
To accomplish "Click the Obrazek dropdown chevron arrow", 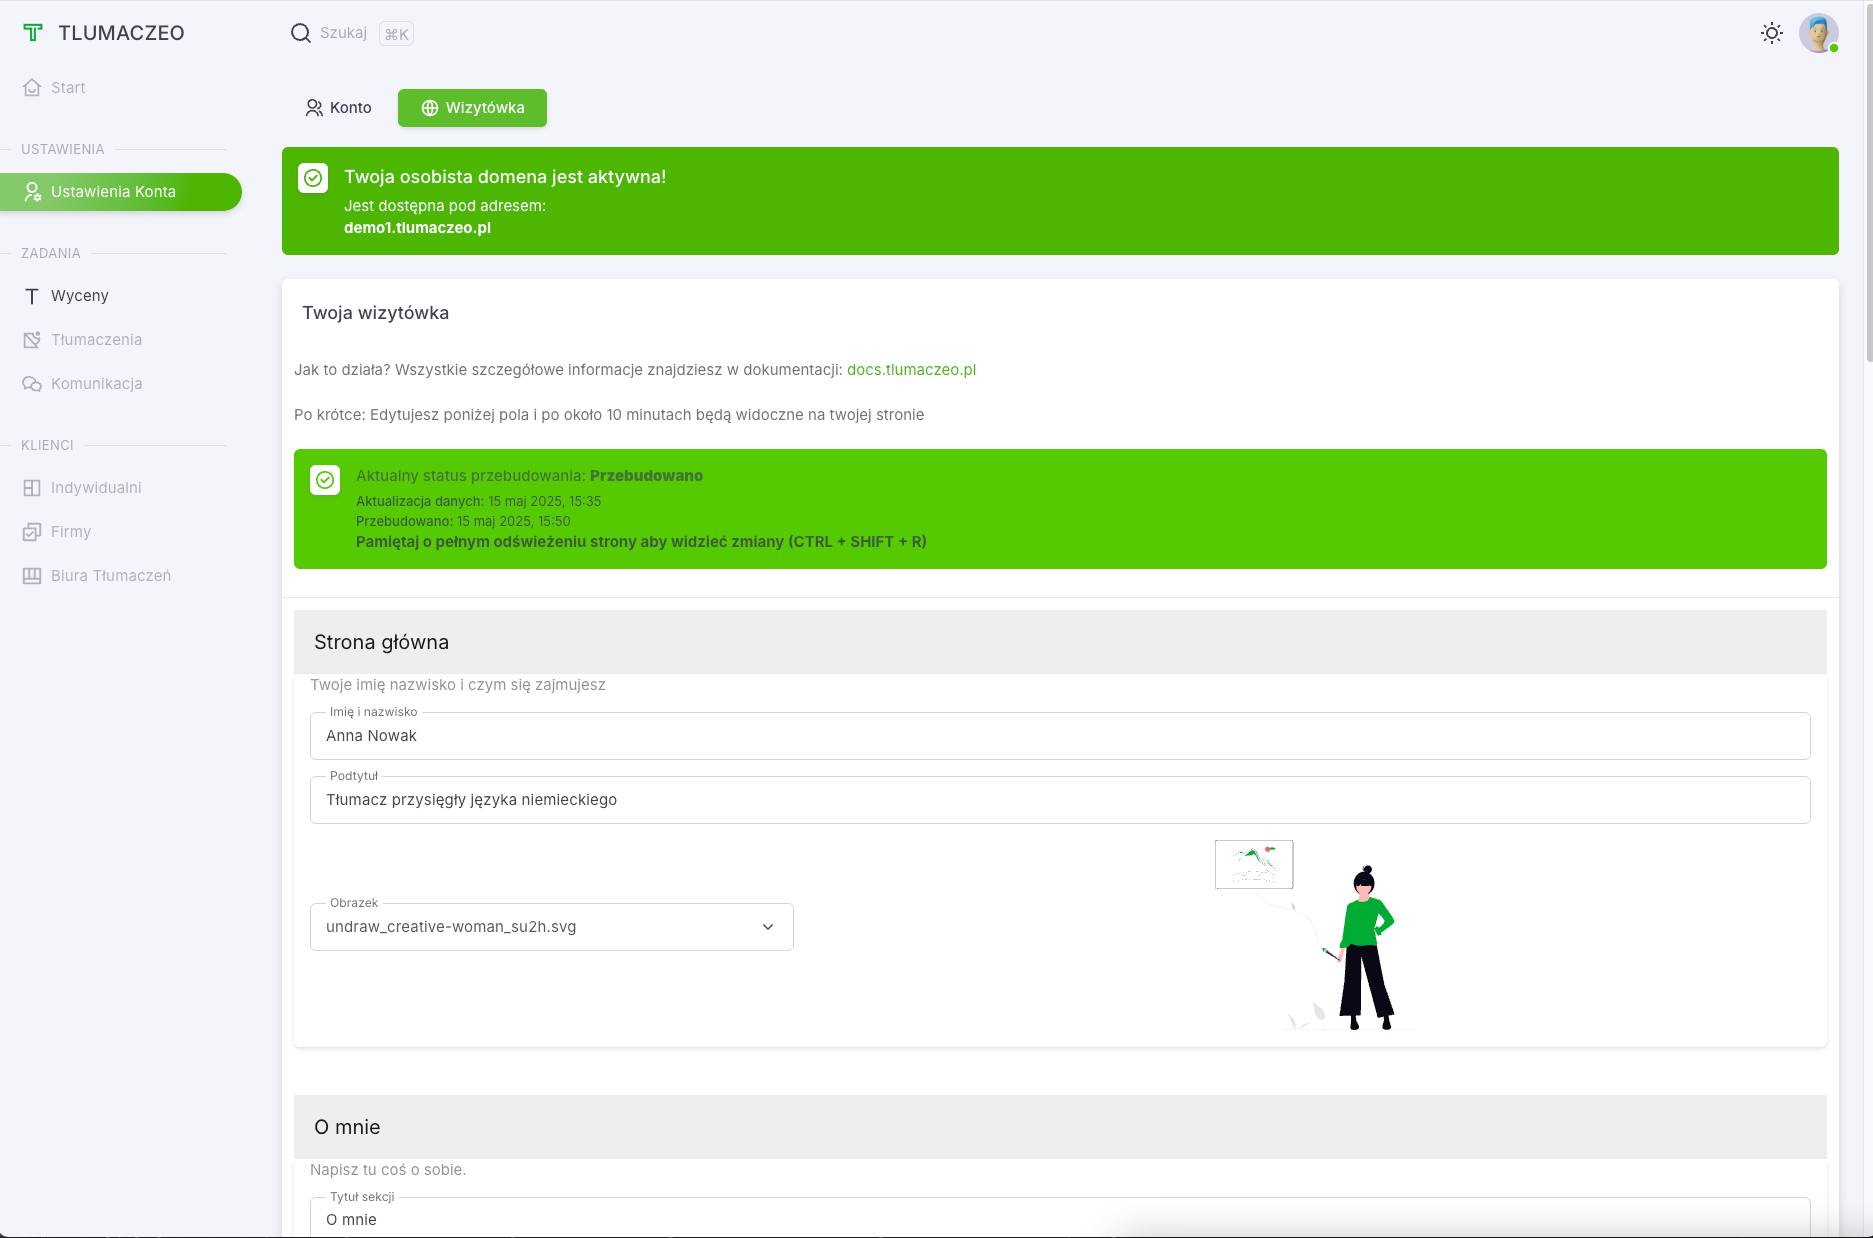I will pos(768,927).
